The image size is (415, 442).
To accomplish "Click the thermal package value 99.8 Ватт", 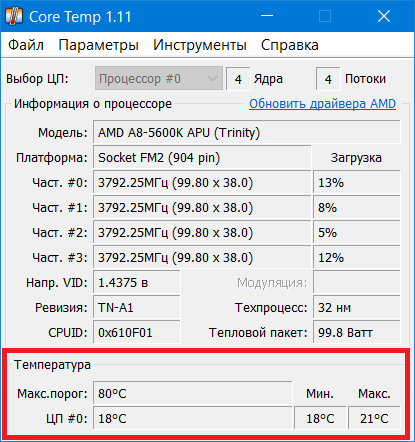I will pyautogui.click(x=357, y=332).
